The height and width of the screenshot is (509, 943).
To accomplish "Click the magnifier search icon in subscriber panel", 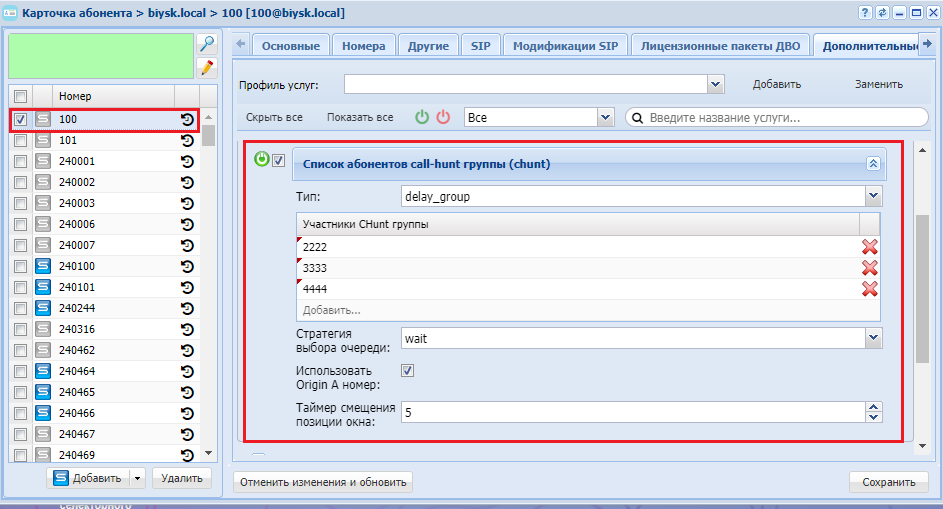I will point(207,43).
